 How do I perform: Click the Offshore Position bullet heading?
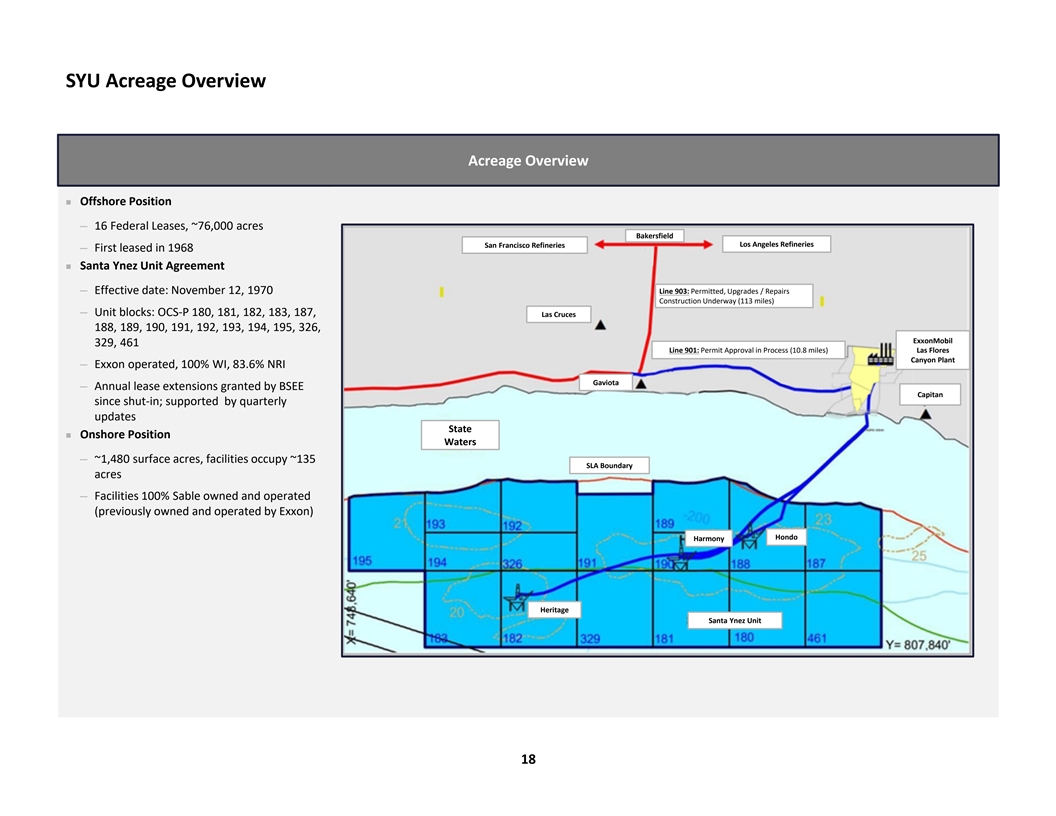click(125, 201)
